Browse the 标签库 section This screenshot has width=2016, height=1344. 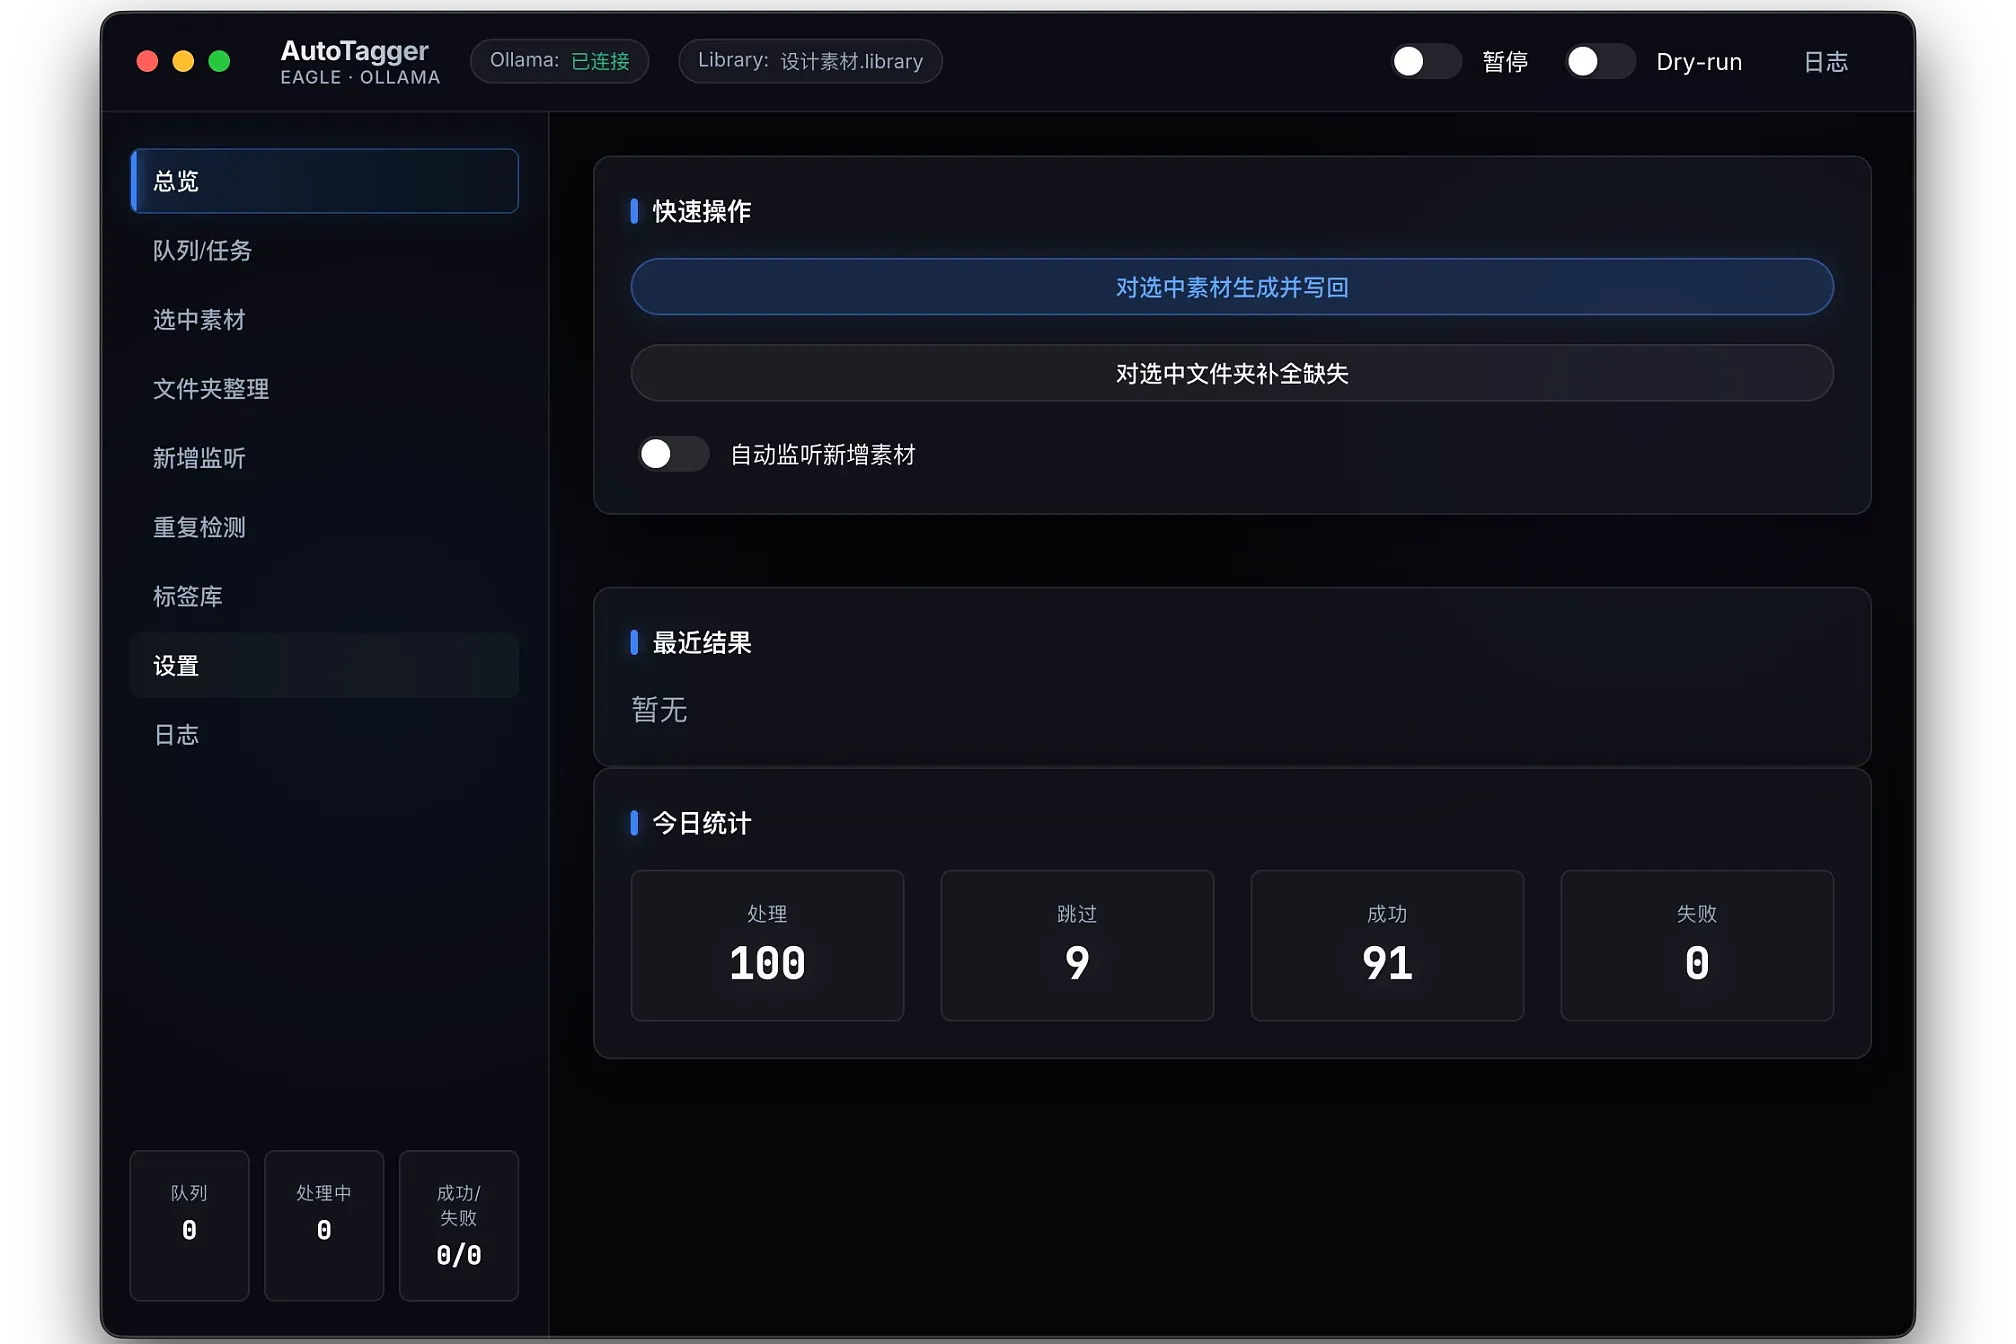[187, 596]
